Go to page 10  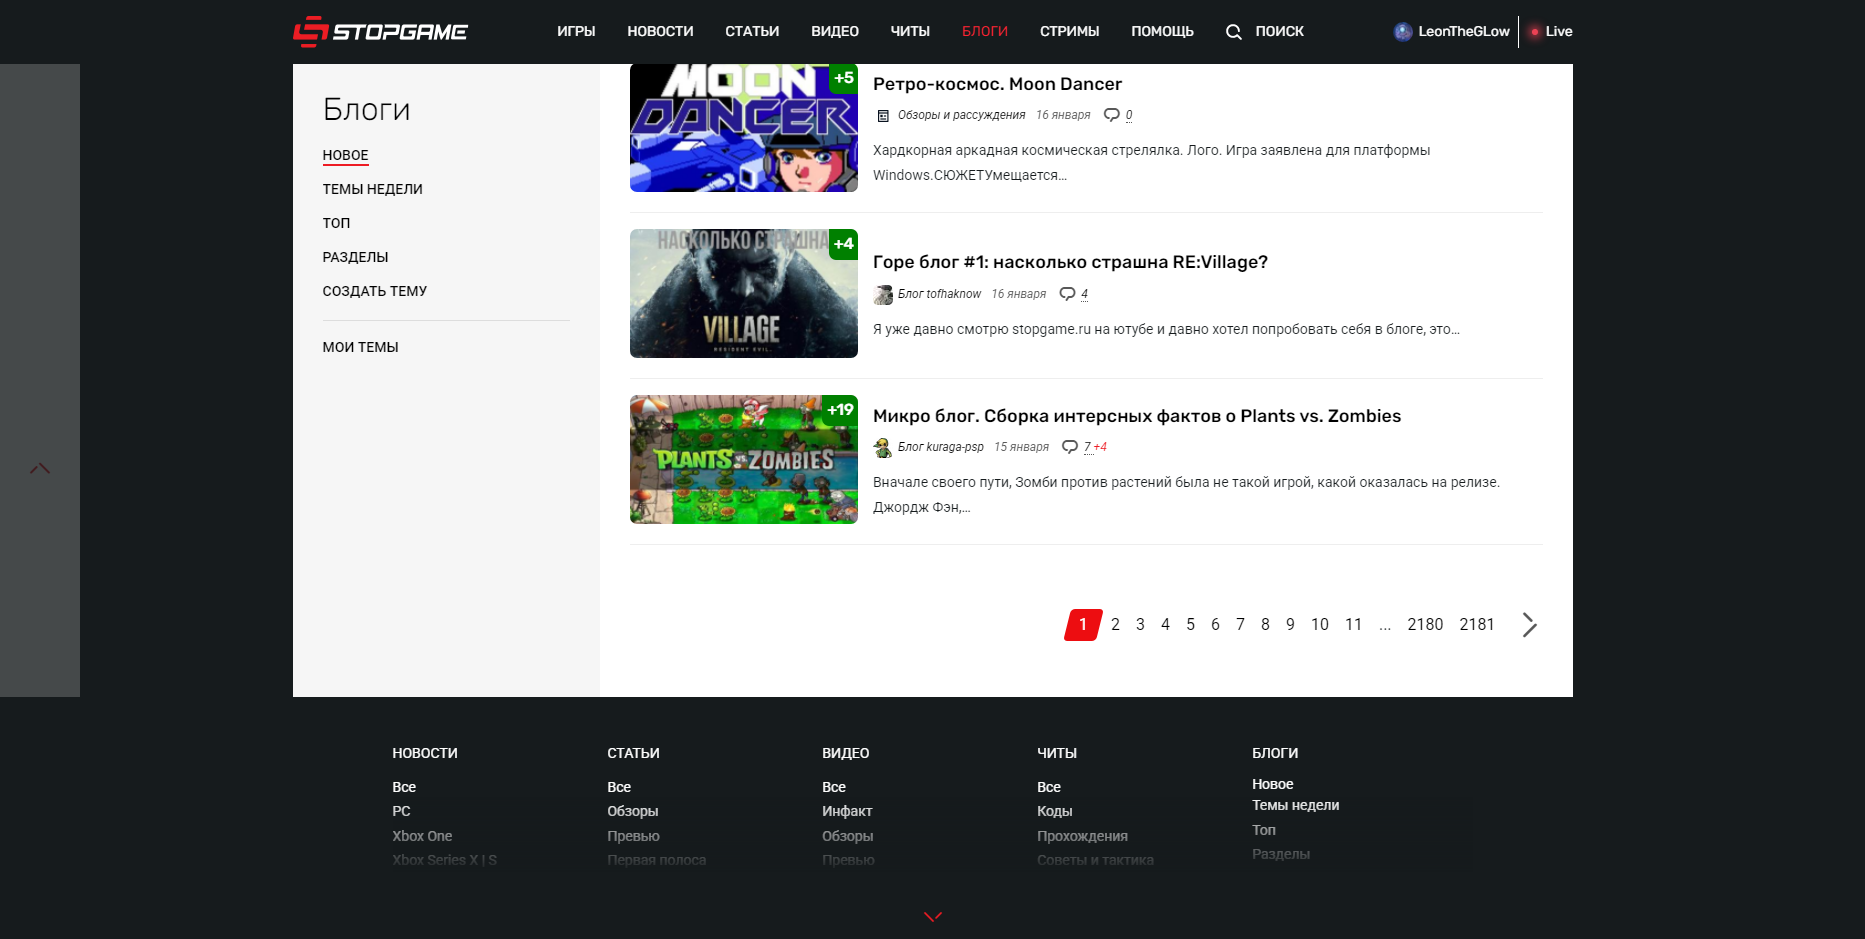[1320, 625]
